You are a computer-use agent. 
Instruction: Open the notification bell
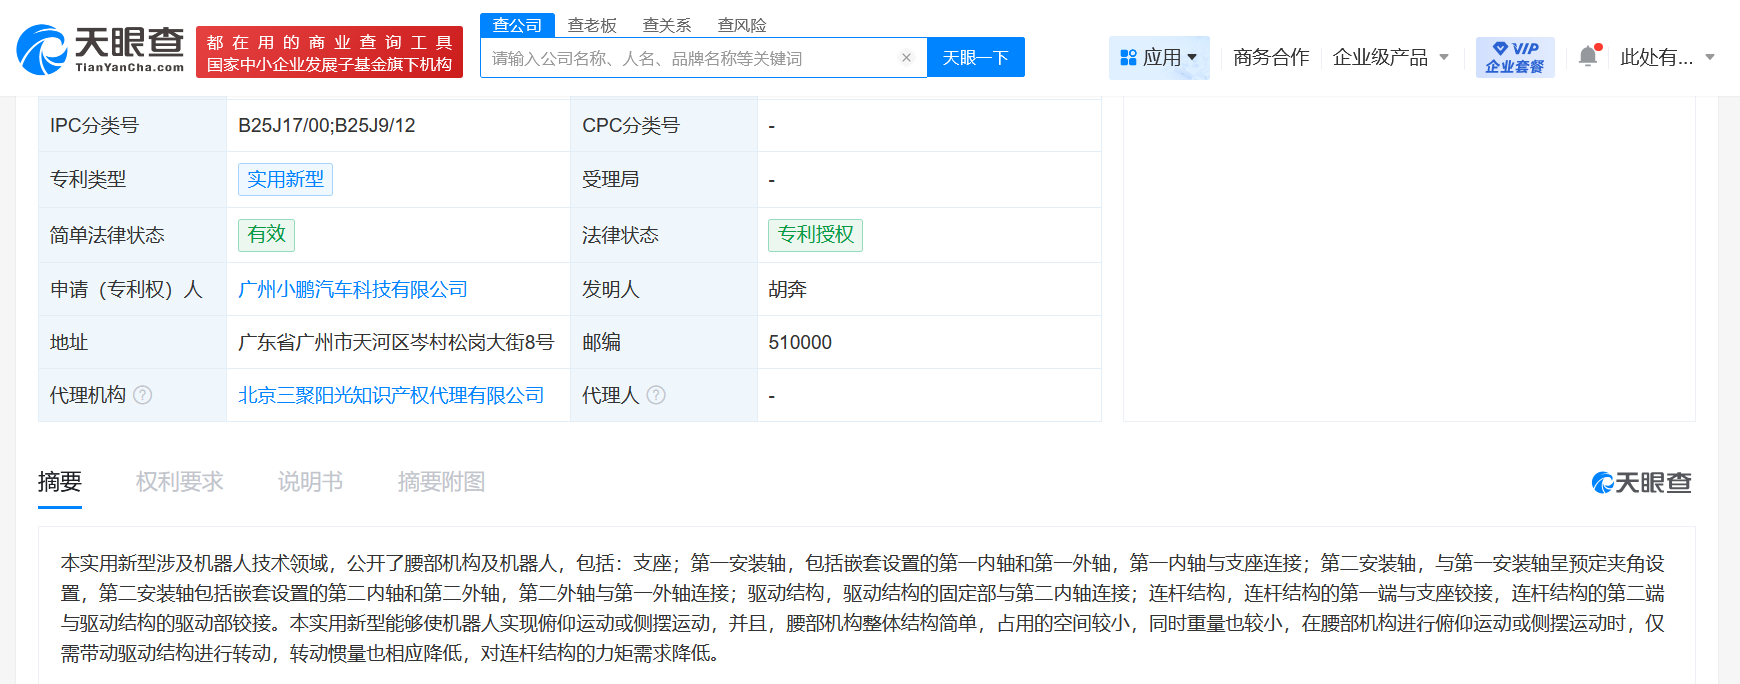point(1587,57)
